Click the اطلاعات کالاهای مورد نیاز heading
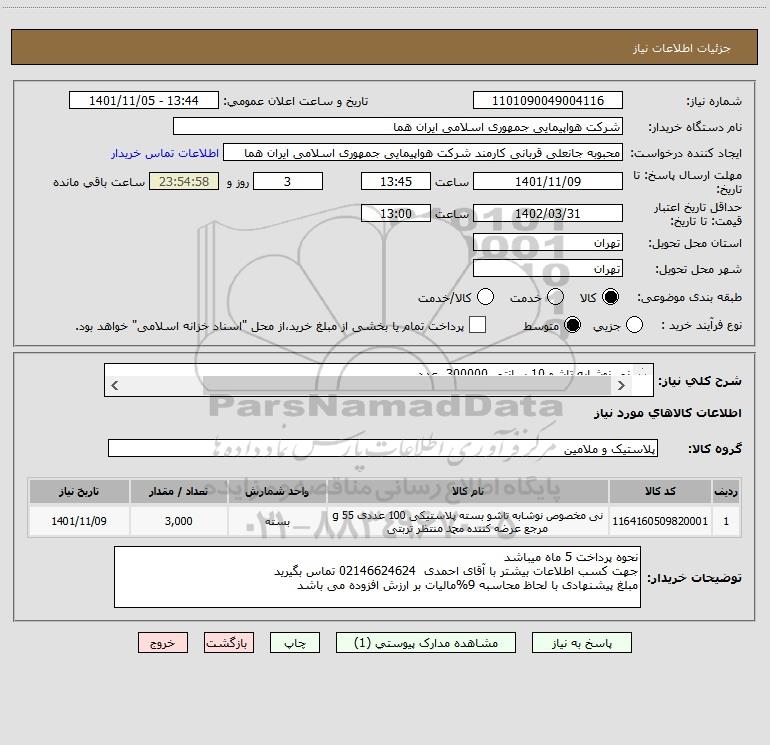 pyautogui.click(x=668, y=413)
